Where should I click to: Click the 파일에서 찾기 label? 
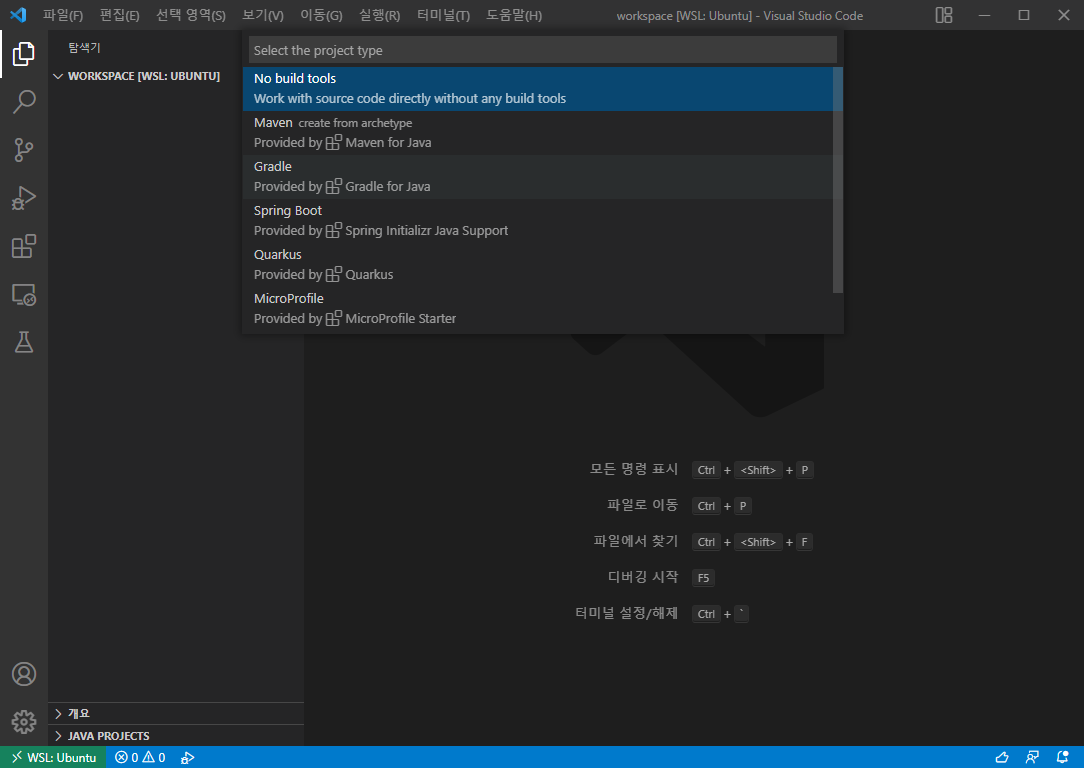tap(636, 541)
